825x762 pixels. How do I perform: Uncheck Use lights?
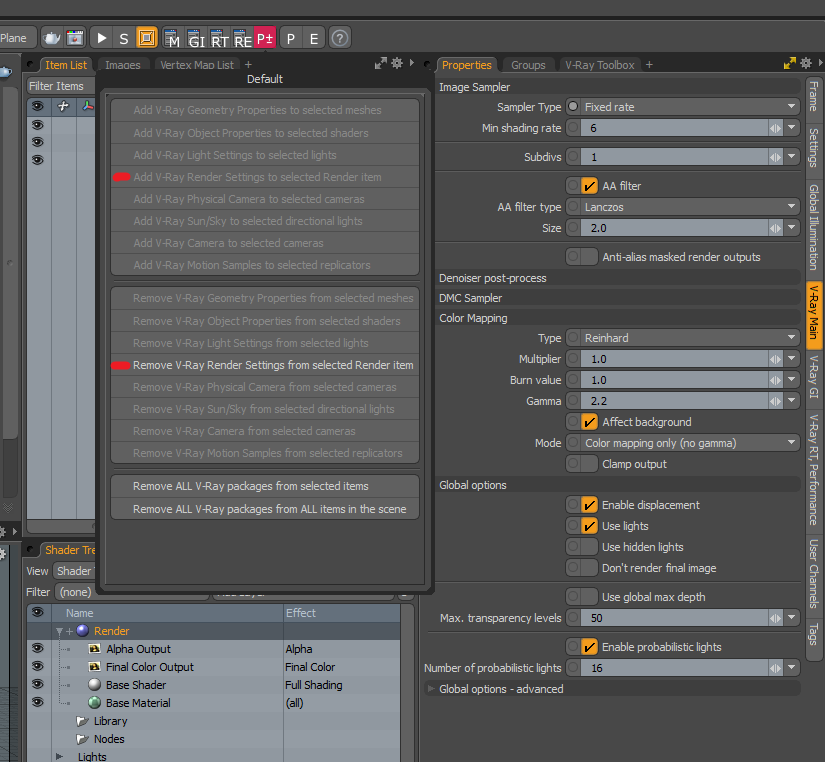click(589, 526)
